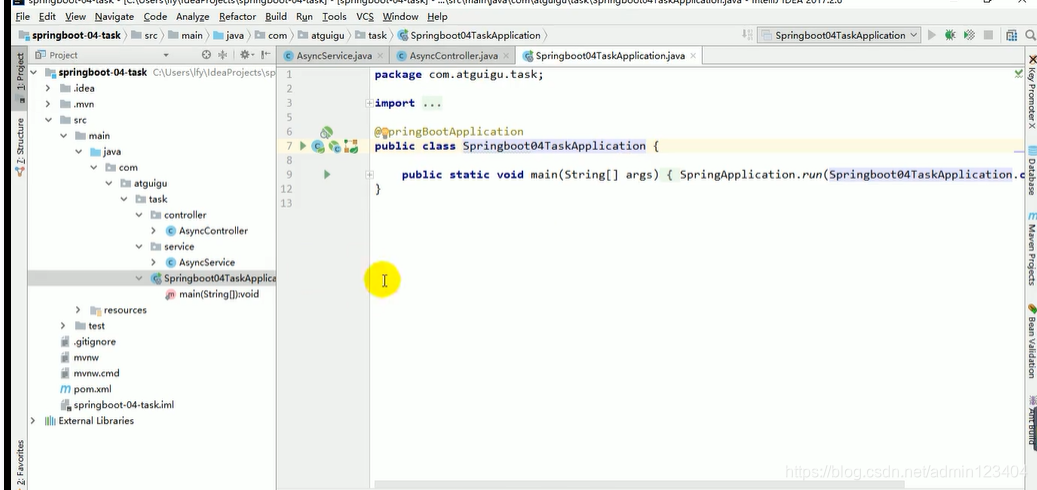Hide the Project panel icon

coord(265,55)
